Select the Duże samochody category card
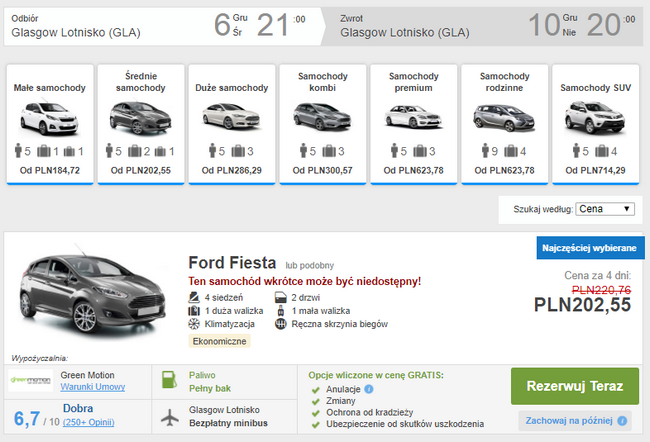Screen dimensions: 650x442 [232, 124]
